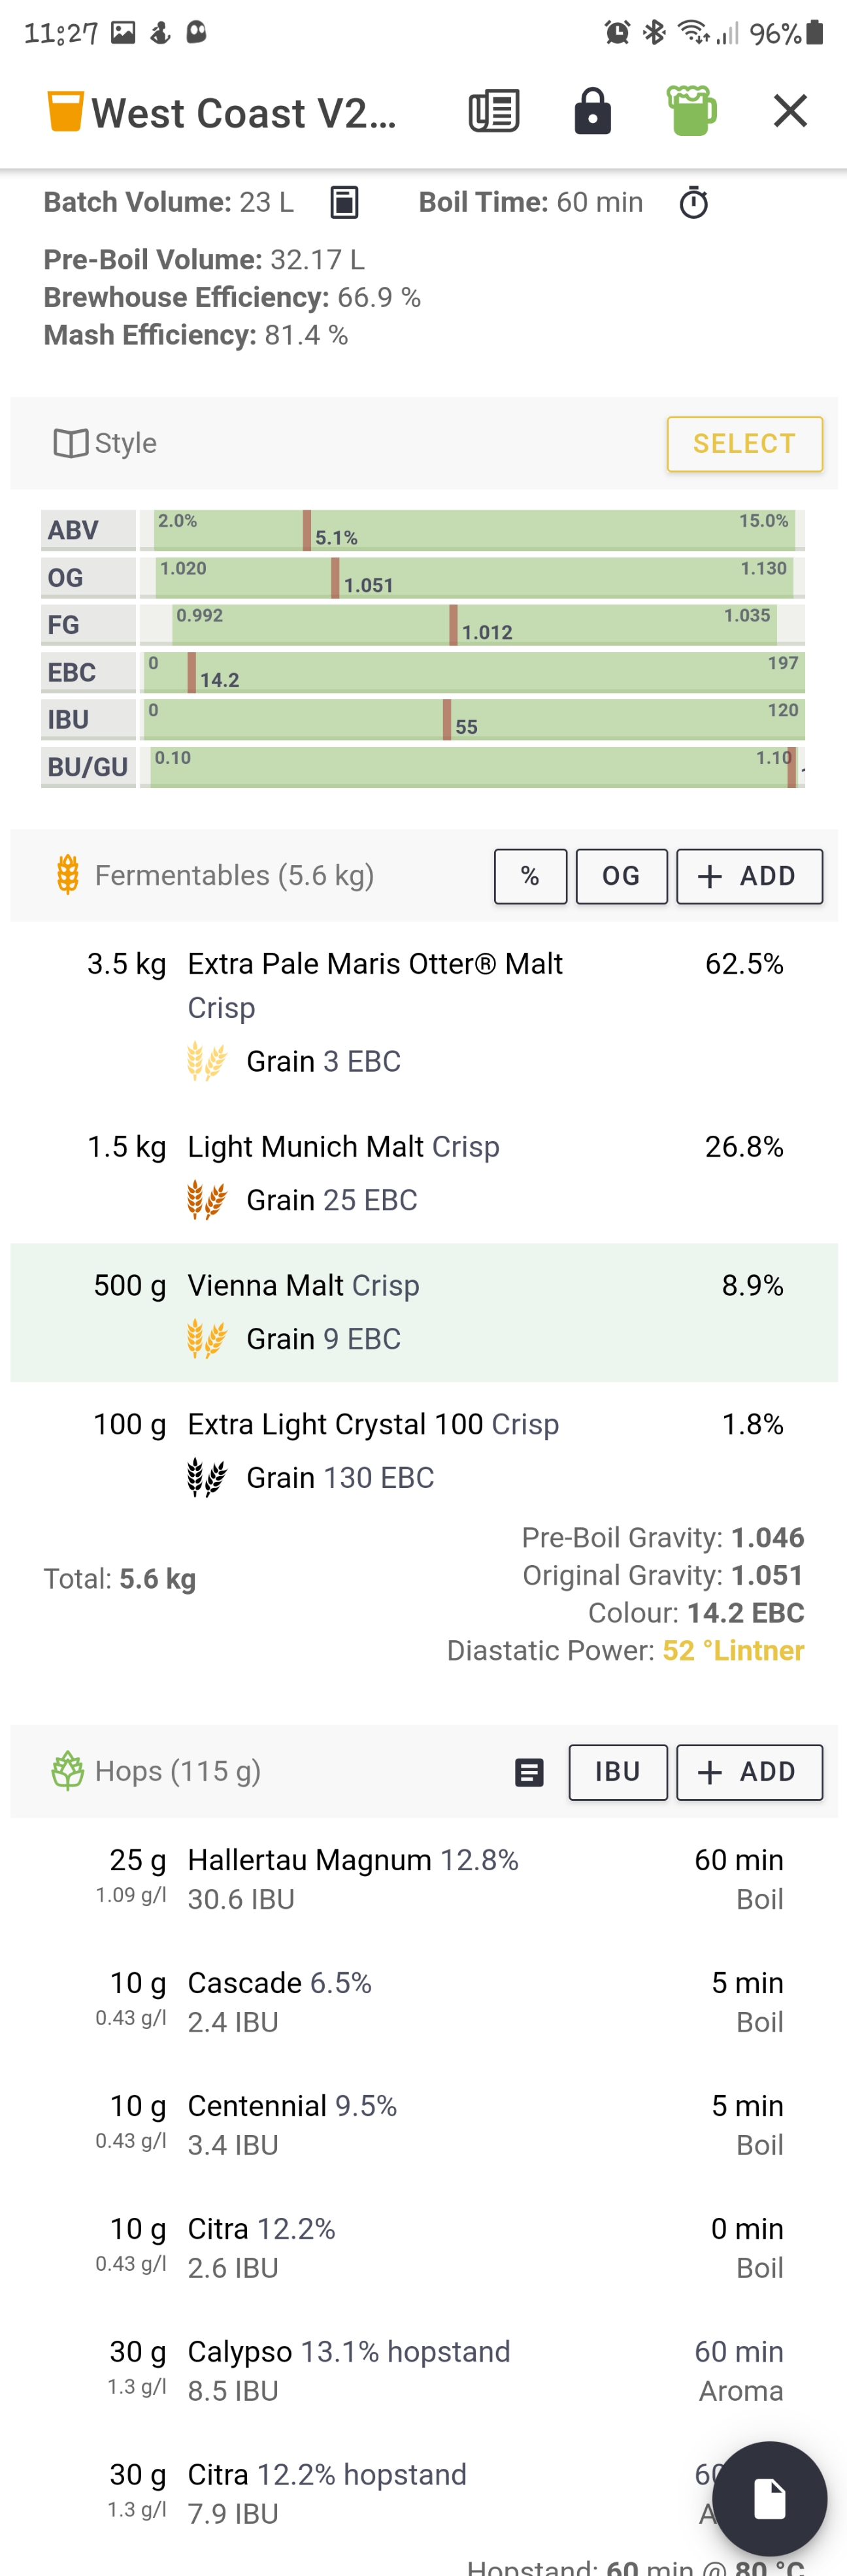Screen dimensions: 847x2576
Task: Tap the boil time stopwatch icon
Action: tap(693, 203)
